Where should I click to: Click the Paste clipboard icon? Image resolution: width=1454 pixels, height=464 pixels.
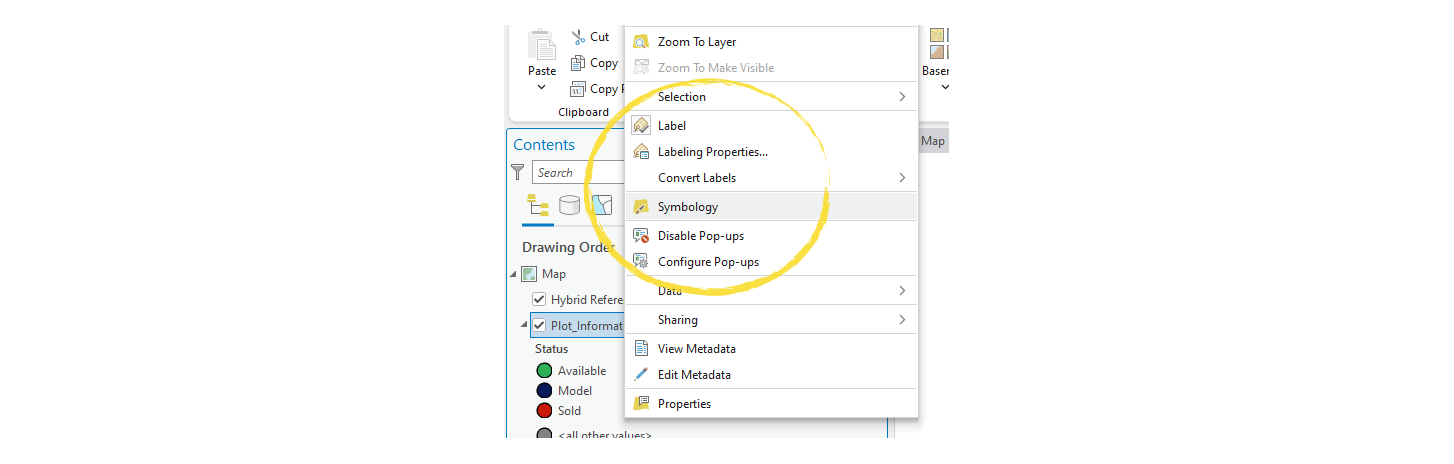[x=542, y=46]
